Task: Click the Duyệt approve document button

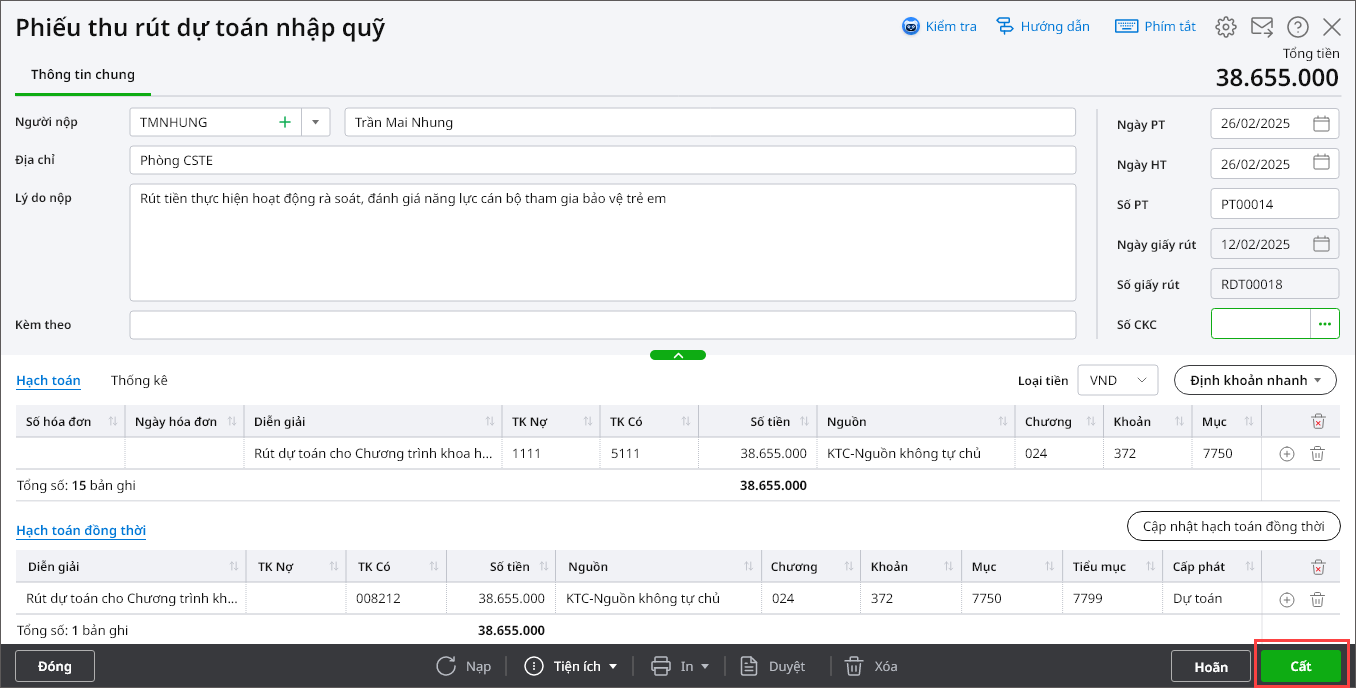Action: coord(772,666)
